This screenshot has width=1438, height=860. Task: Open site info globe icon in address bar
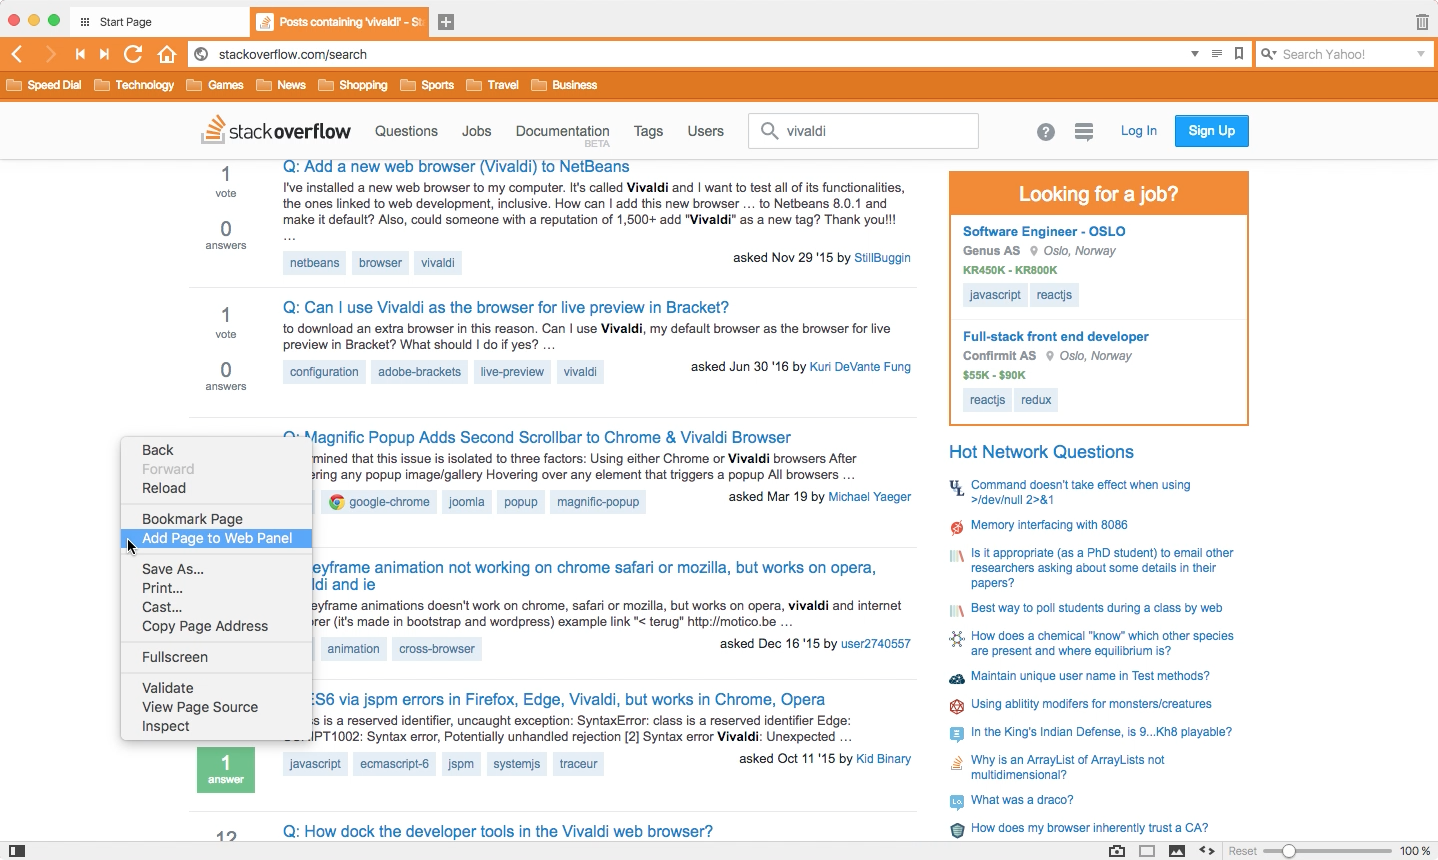[201, 54]
